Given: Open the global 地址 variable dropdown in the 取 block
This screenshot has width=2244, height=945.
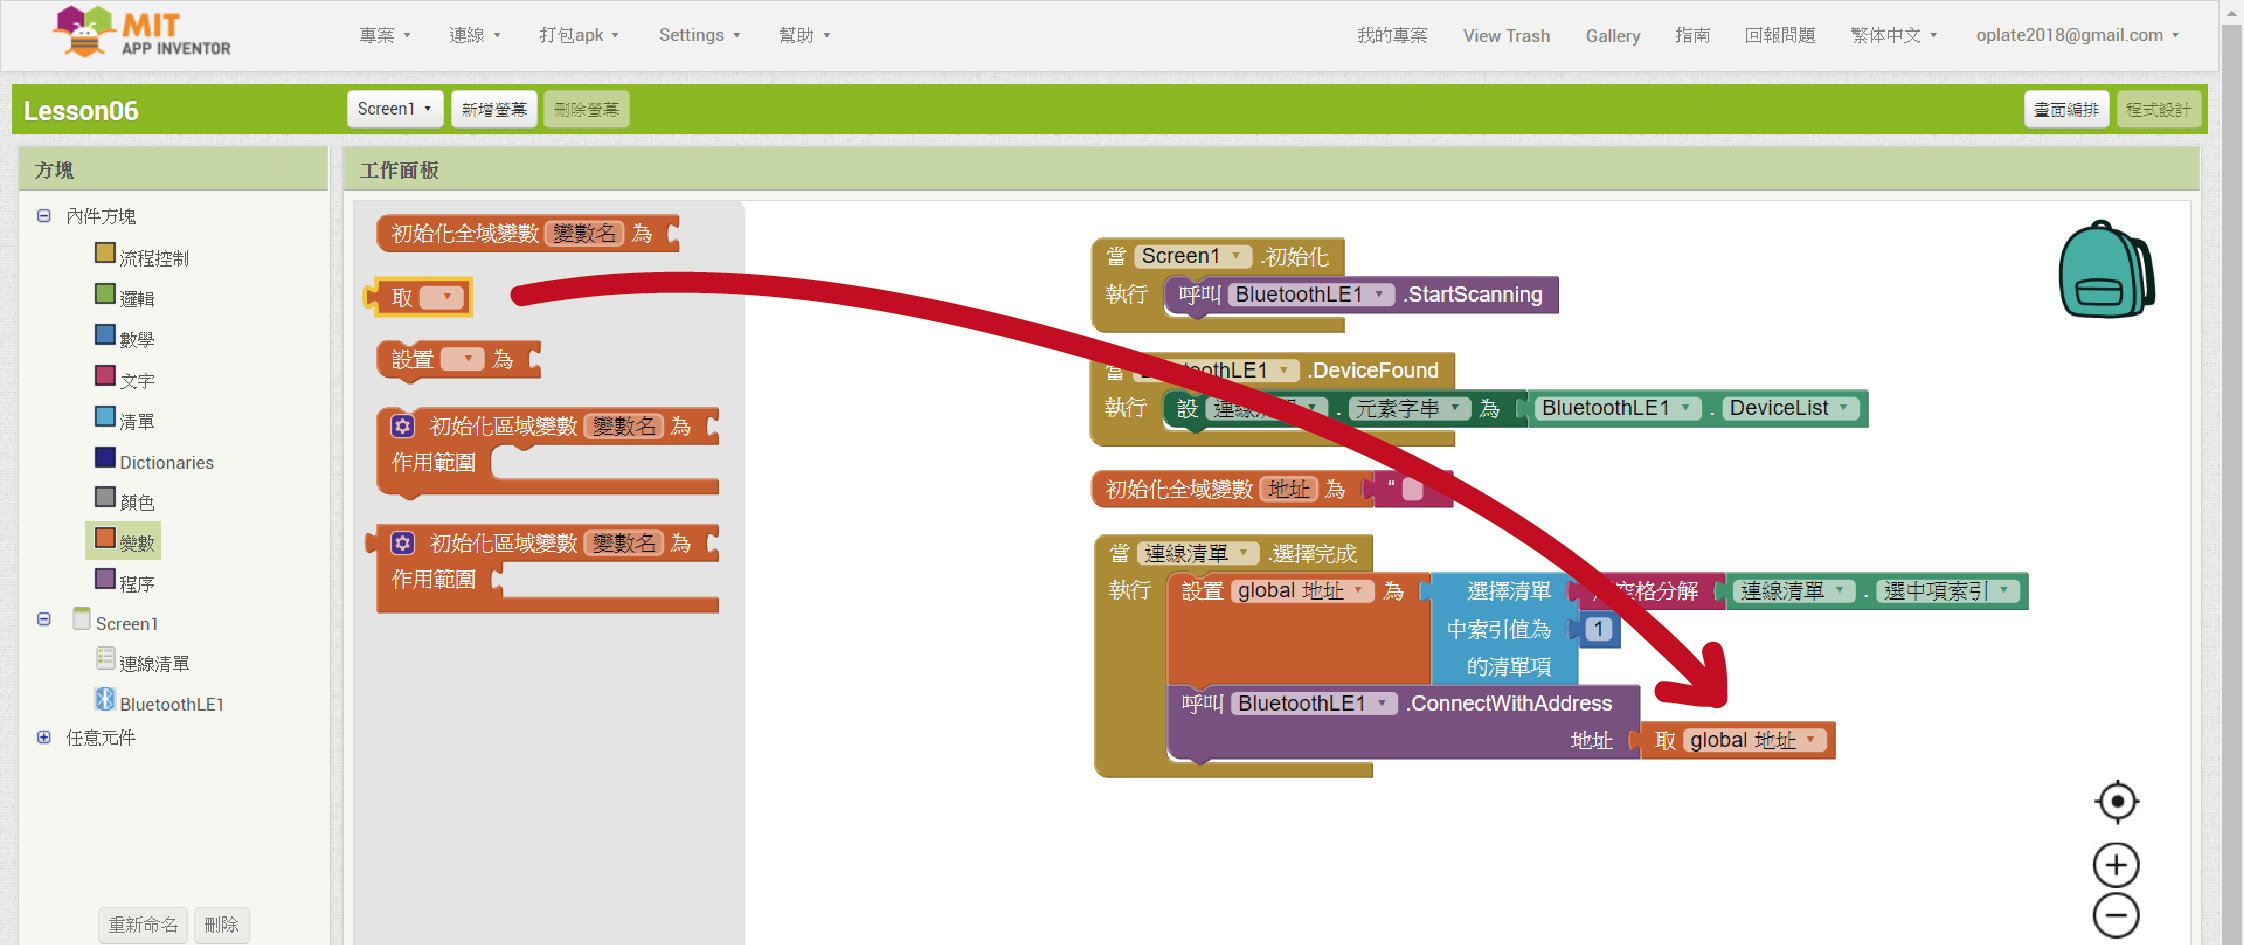Looking at the screenshot, I should pyautogui.click(x=1810, y=740).
